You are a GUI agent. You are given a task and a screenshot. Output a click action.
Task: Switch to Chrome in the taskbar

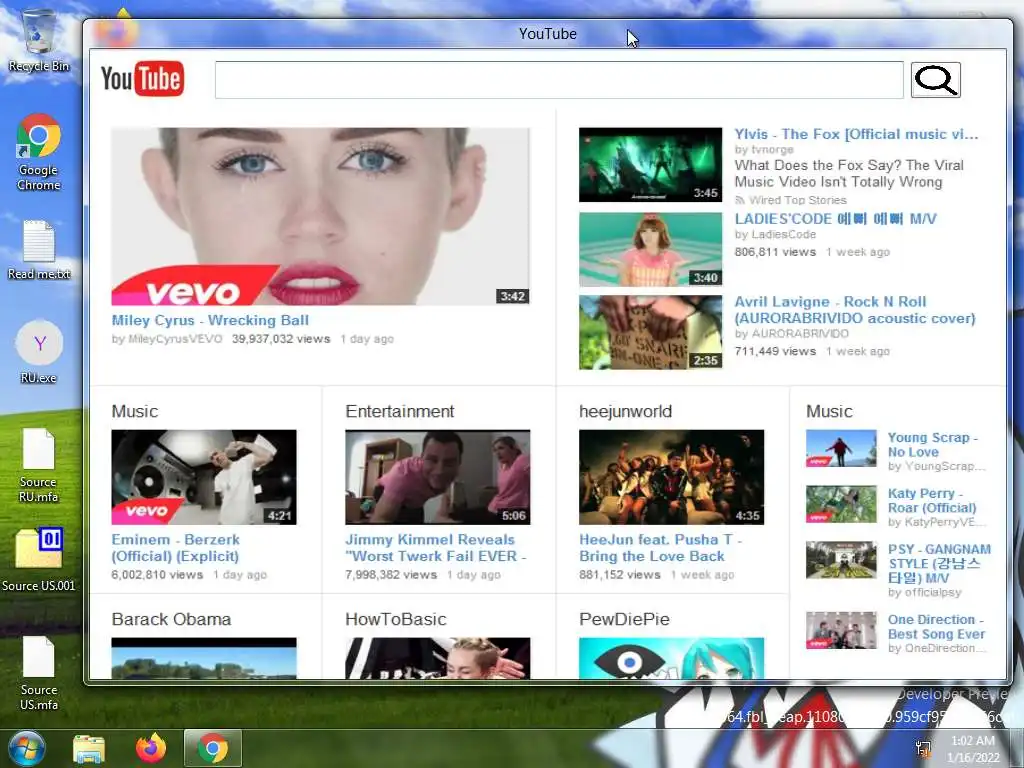tap(213, 748)
